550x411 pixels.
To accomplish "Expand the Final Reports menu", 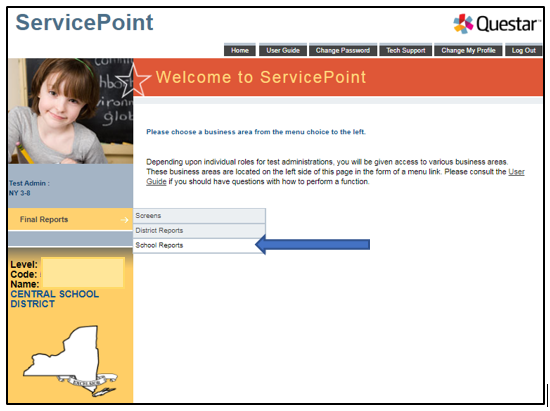I will click(71, 220).
